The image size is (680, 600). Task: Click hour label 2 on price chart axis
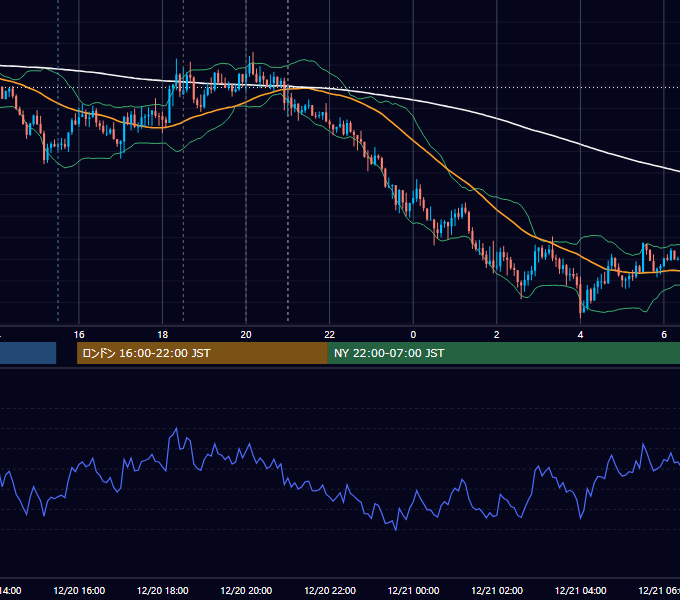click(497, 335)
